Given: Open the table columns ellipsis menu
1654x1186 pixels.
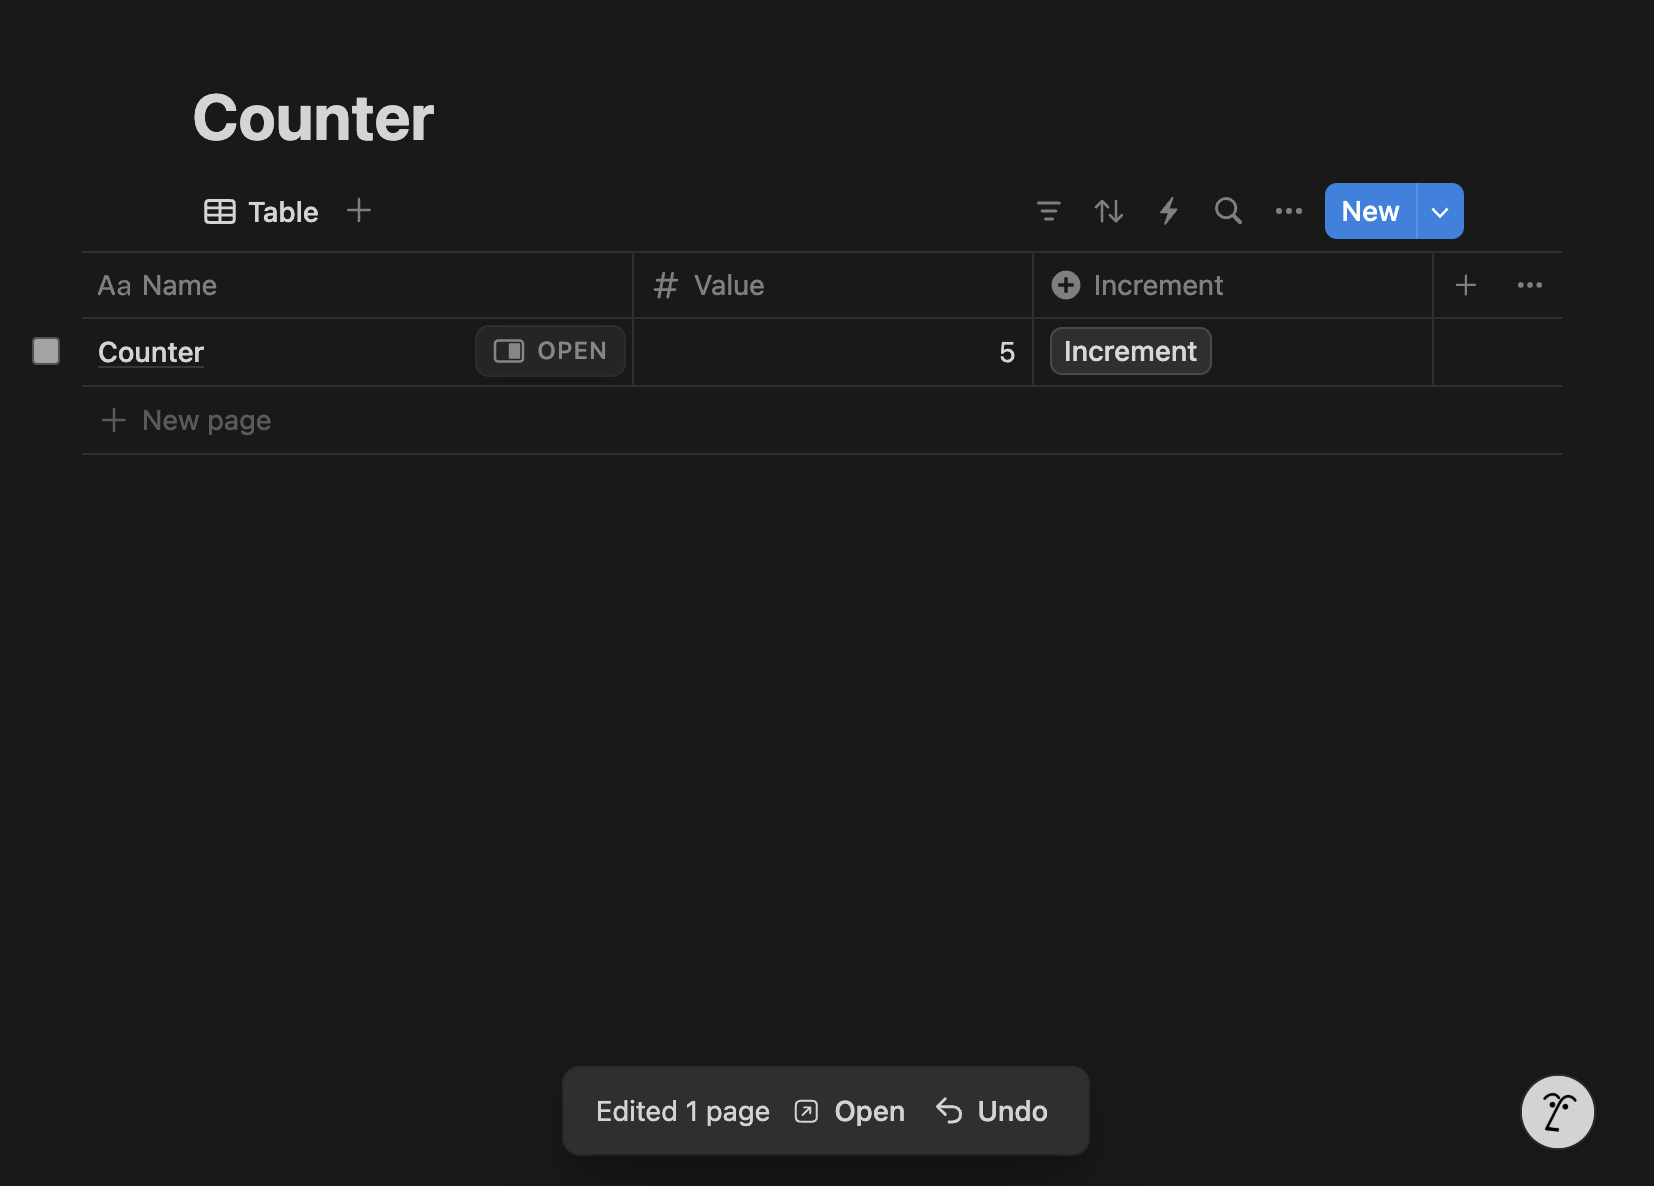Looking at the screenshot, I should click(x=1531, y=285).
